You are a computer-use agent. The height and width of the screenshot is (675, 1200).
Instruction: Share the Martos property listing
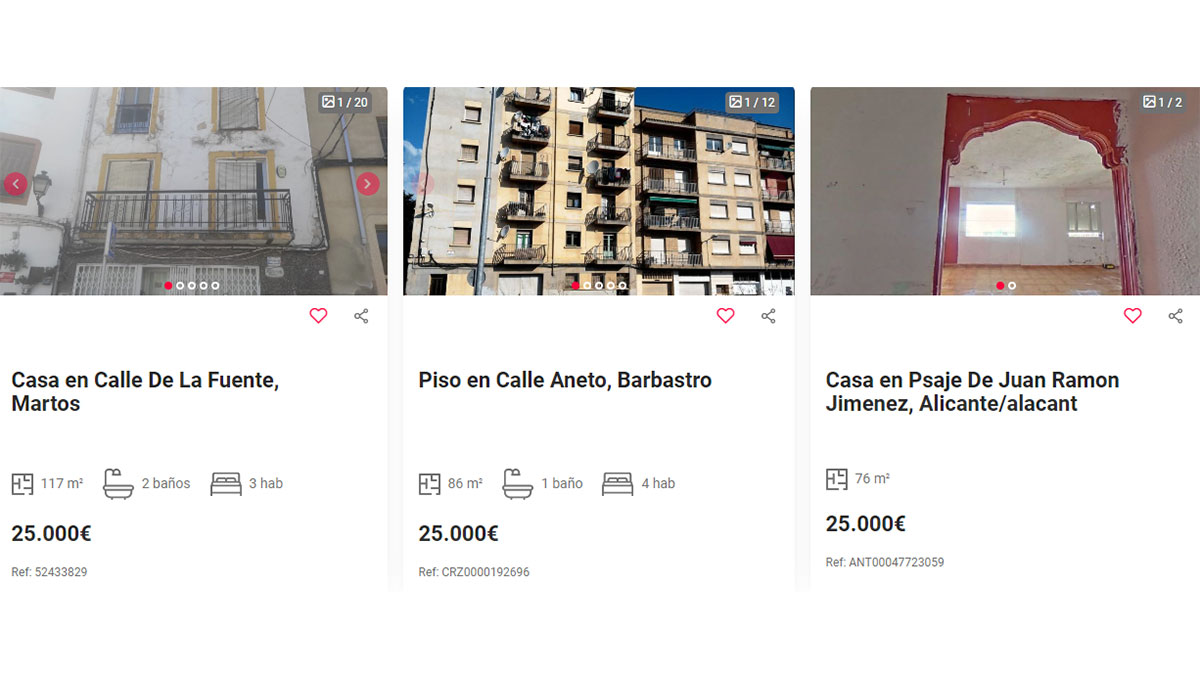361,315
